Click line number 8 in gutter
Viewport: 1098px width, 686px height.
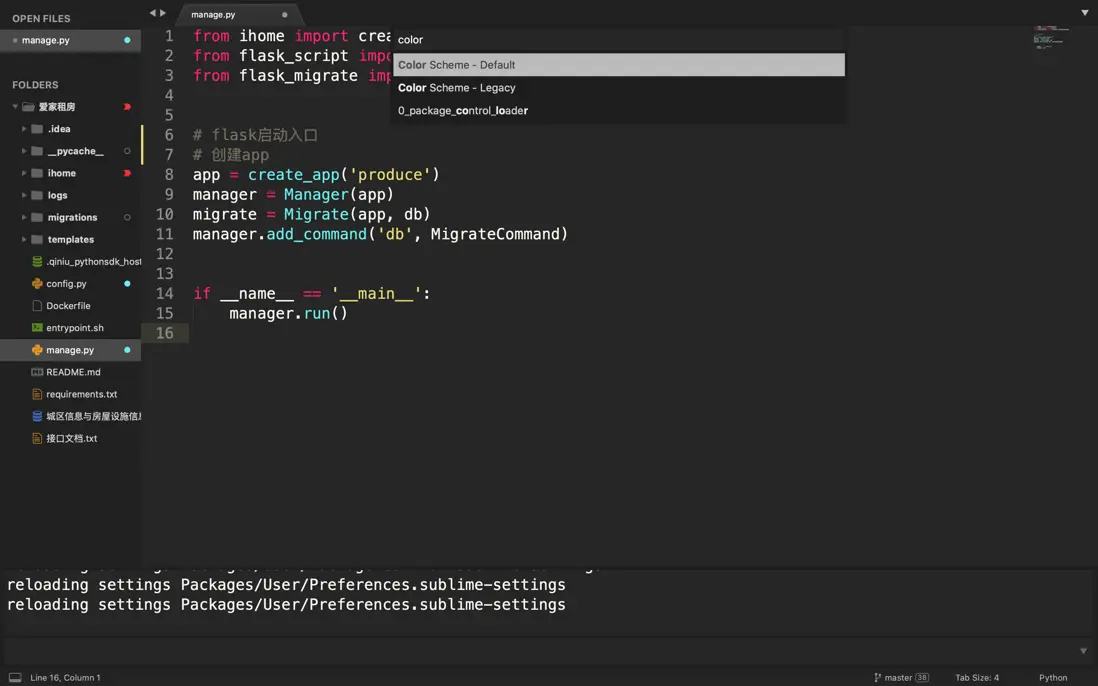pyautogui.click(x=169, y=174)
